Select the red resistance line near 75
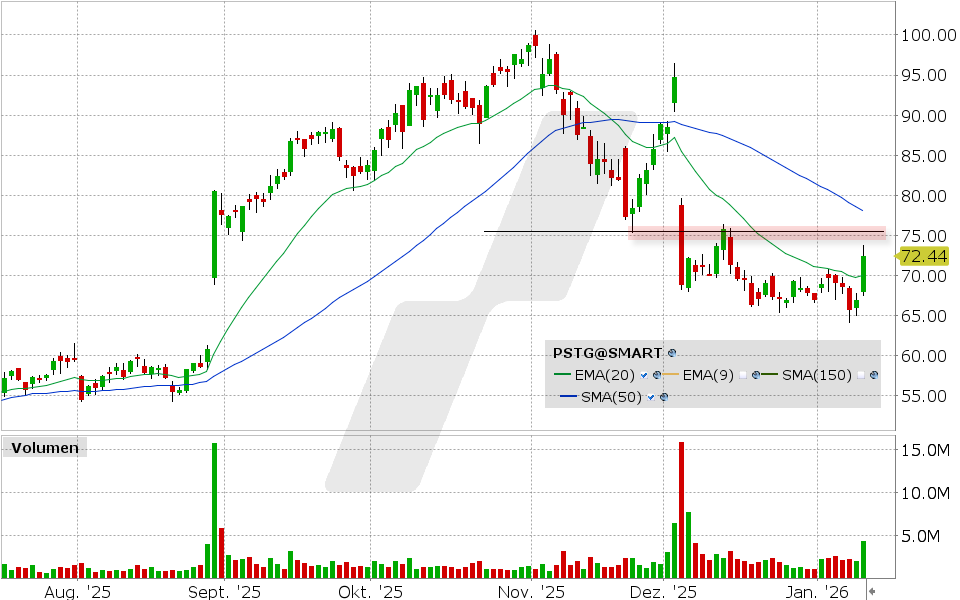This screenshot has width=960, height=600. (x=800, y=232)
